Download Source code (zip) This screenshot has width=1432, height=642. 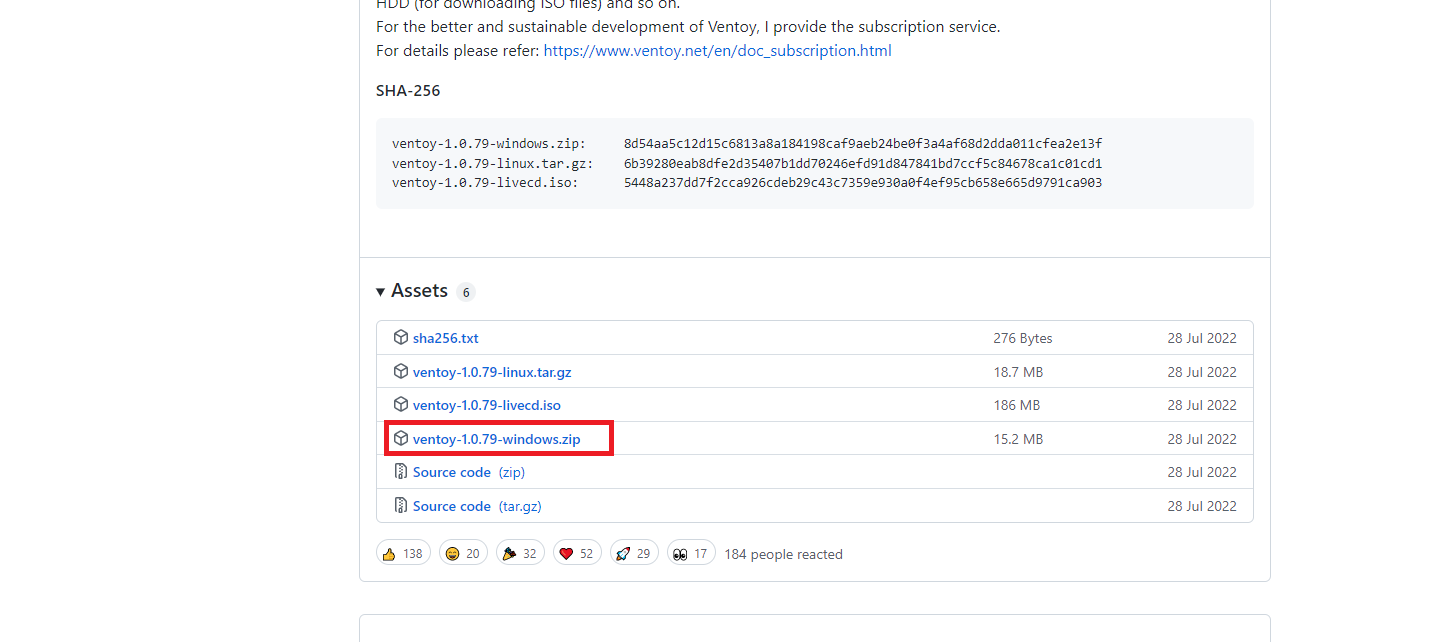(x=469, y=472)
